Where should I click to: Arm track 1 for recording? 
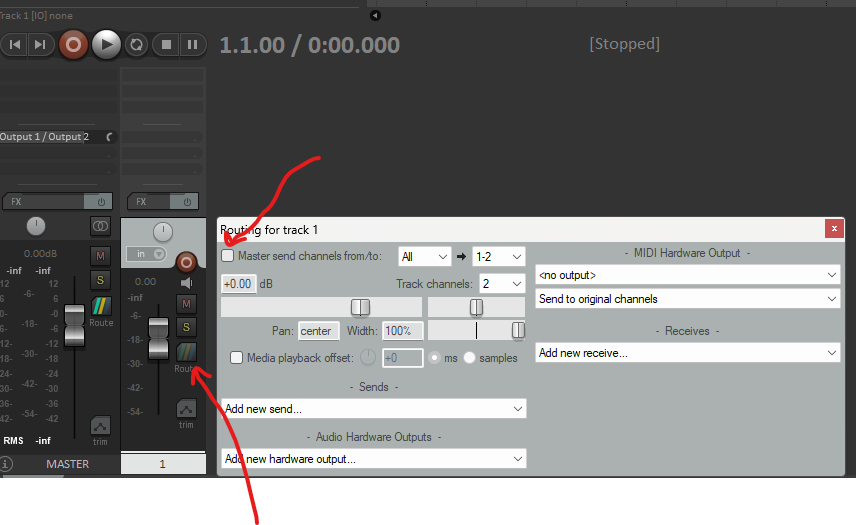185,263
